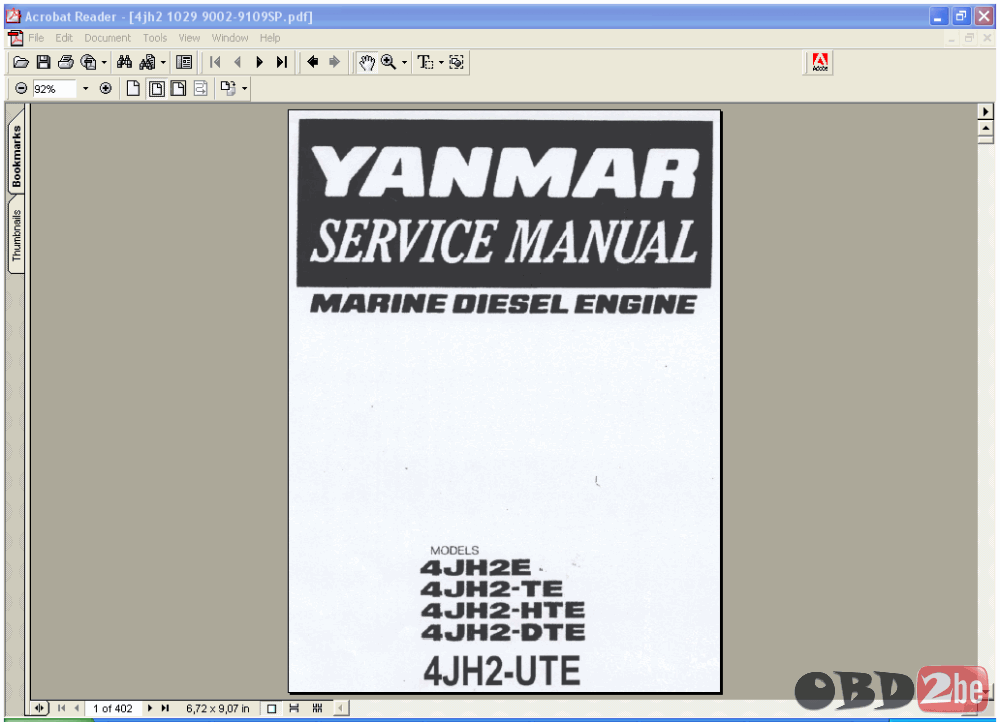
Task: Open the Edit menu
Action: (64, 38)
